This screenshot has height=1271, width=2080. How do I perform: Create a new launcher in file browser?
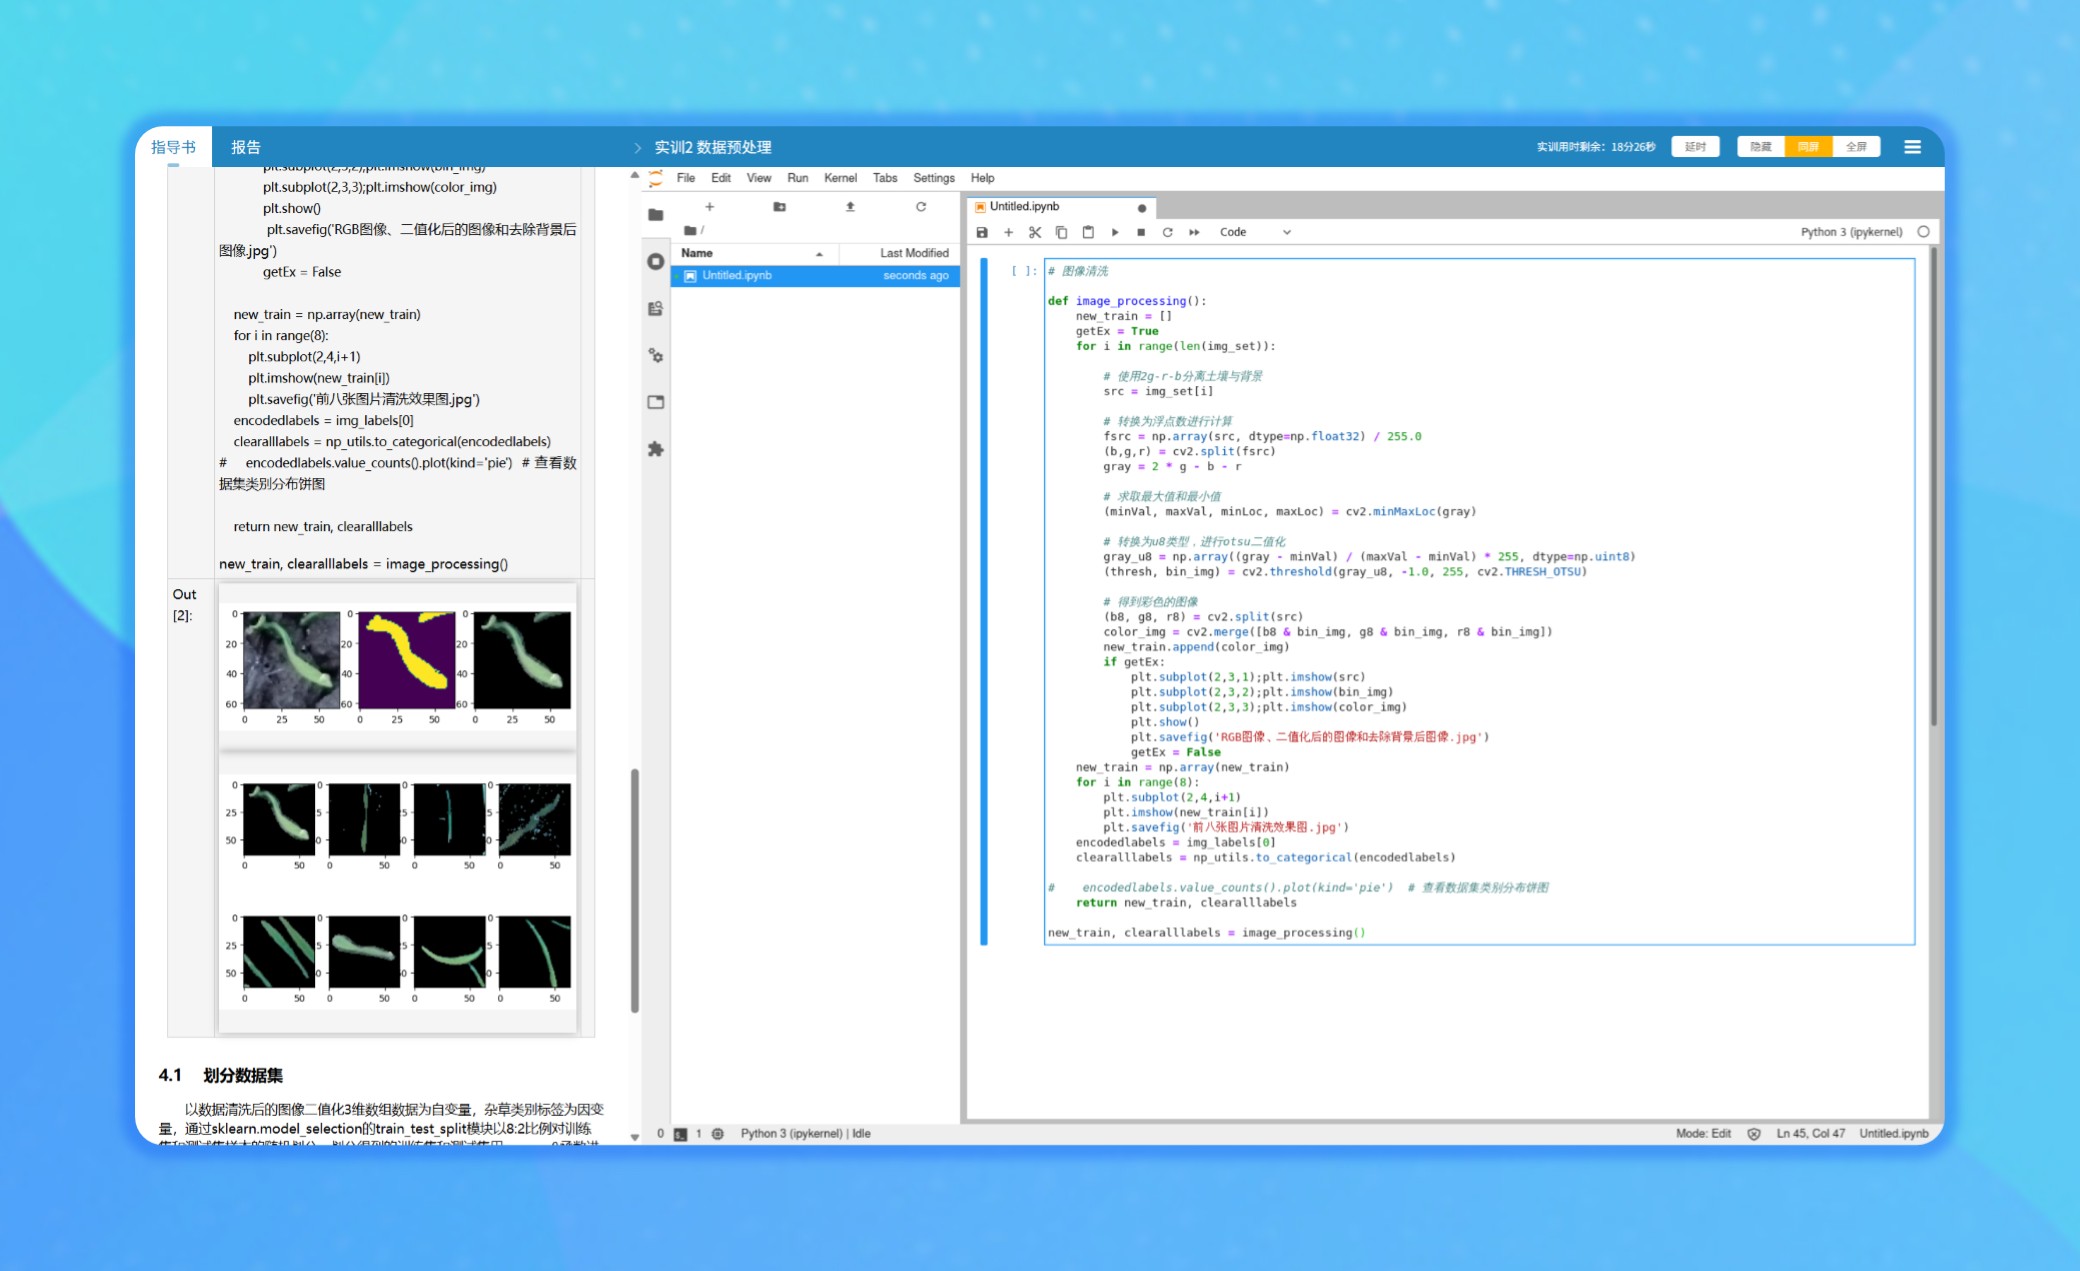coord(709,207)
